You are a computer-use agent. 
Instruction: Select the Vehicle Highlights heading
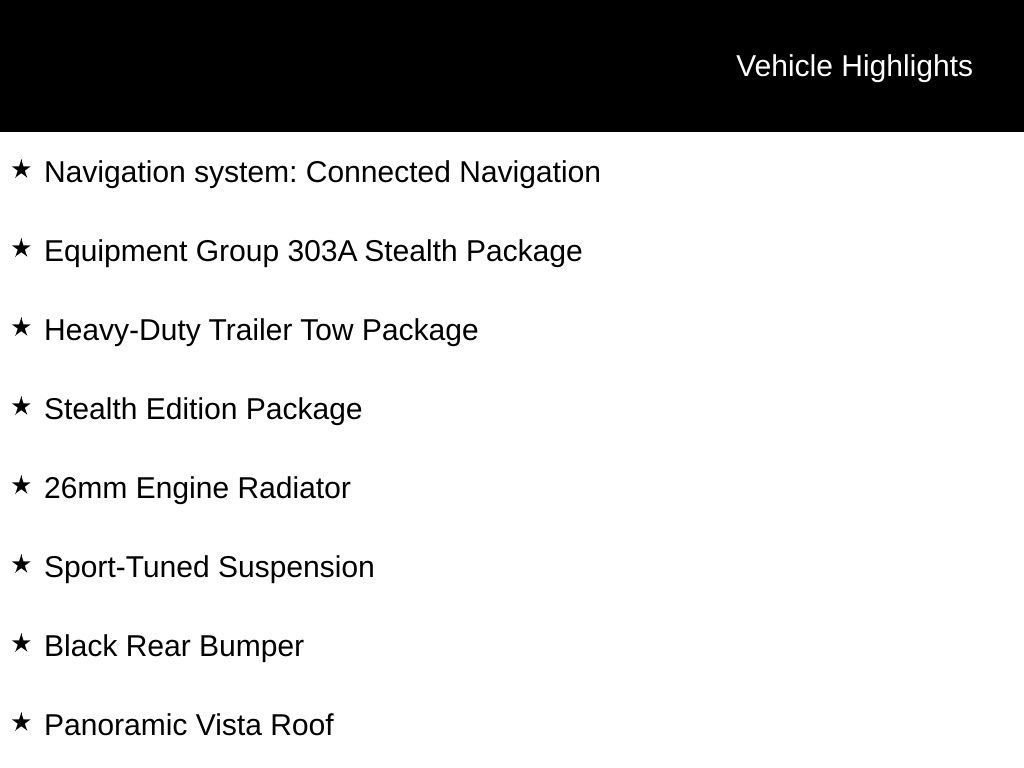pyautogui.click(x=854, y=67)
